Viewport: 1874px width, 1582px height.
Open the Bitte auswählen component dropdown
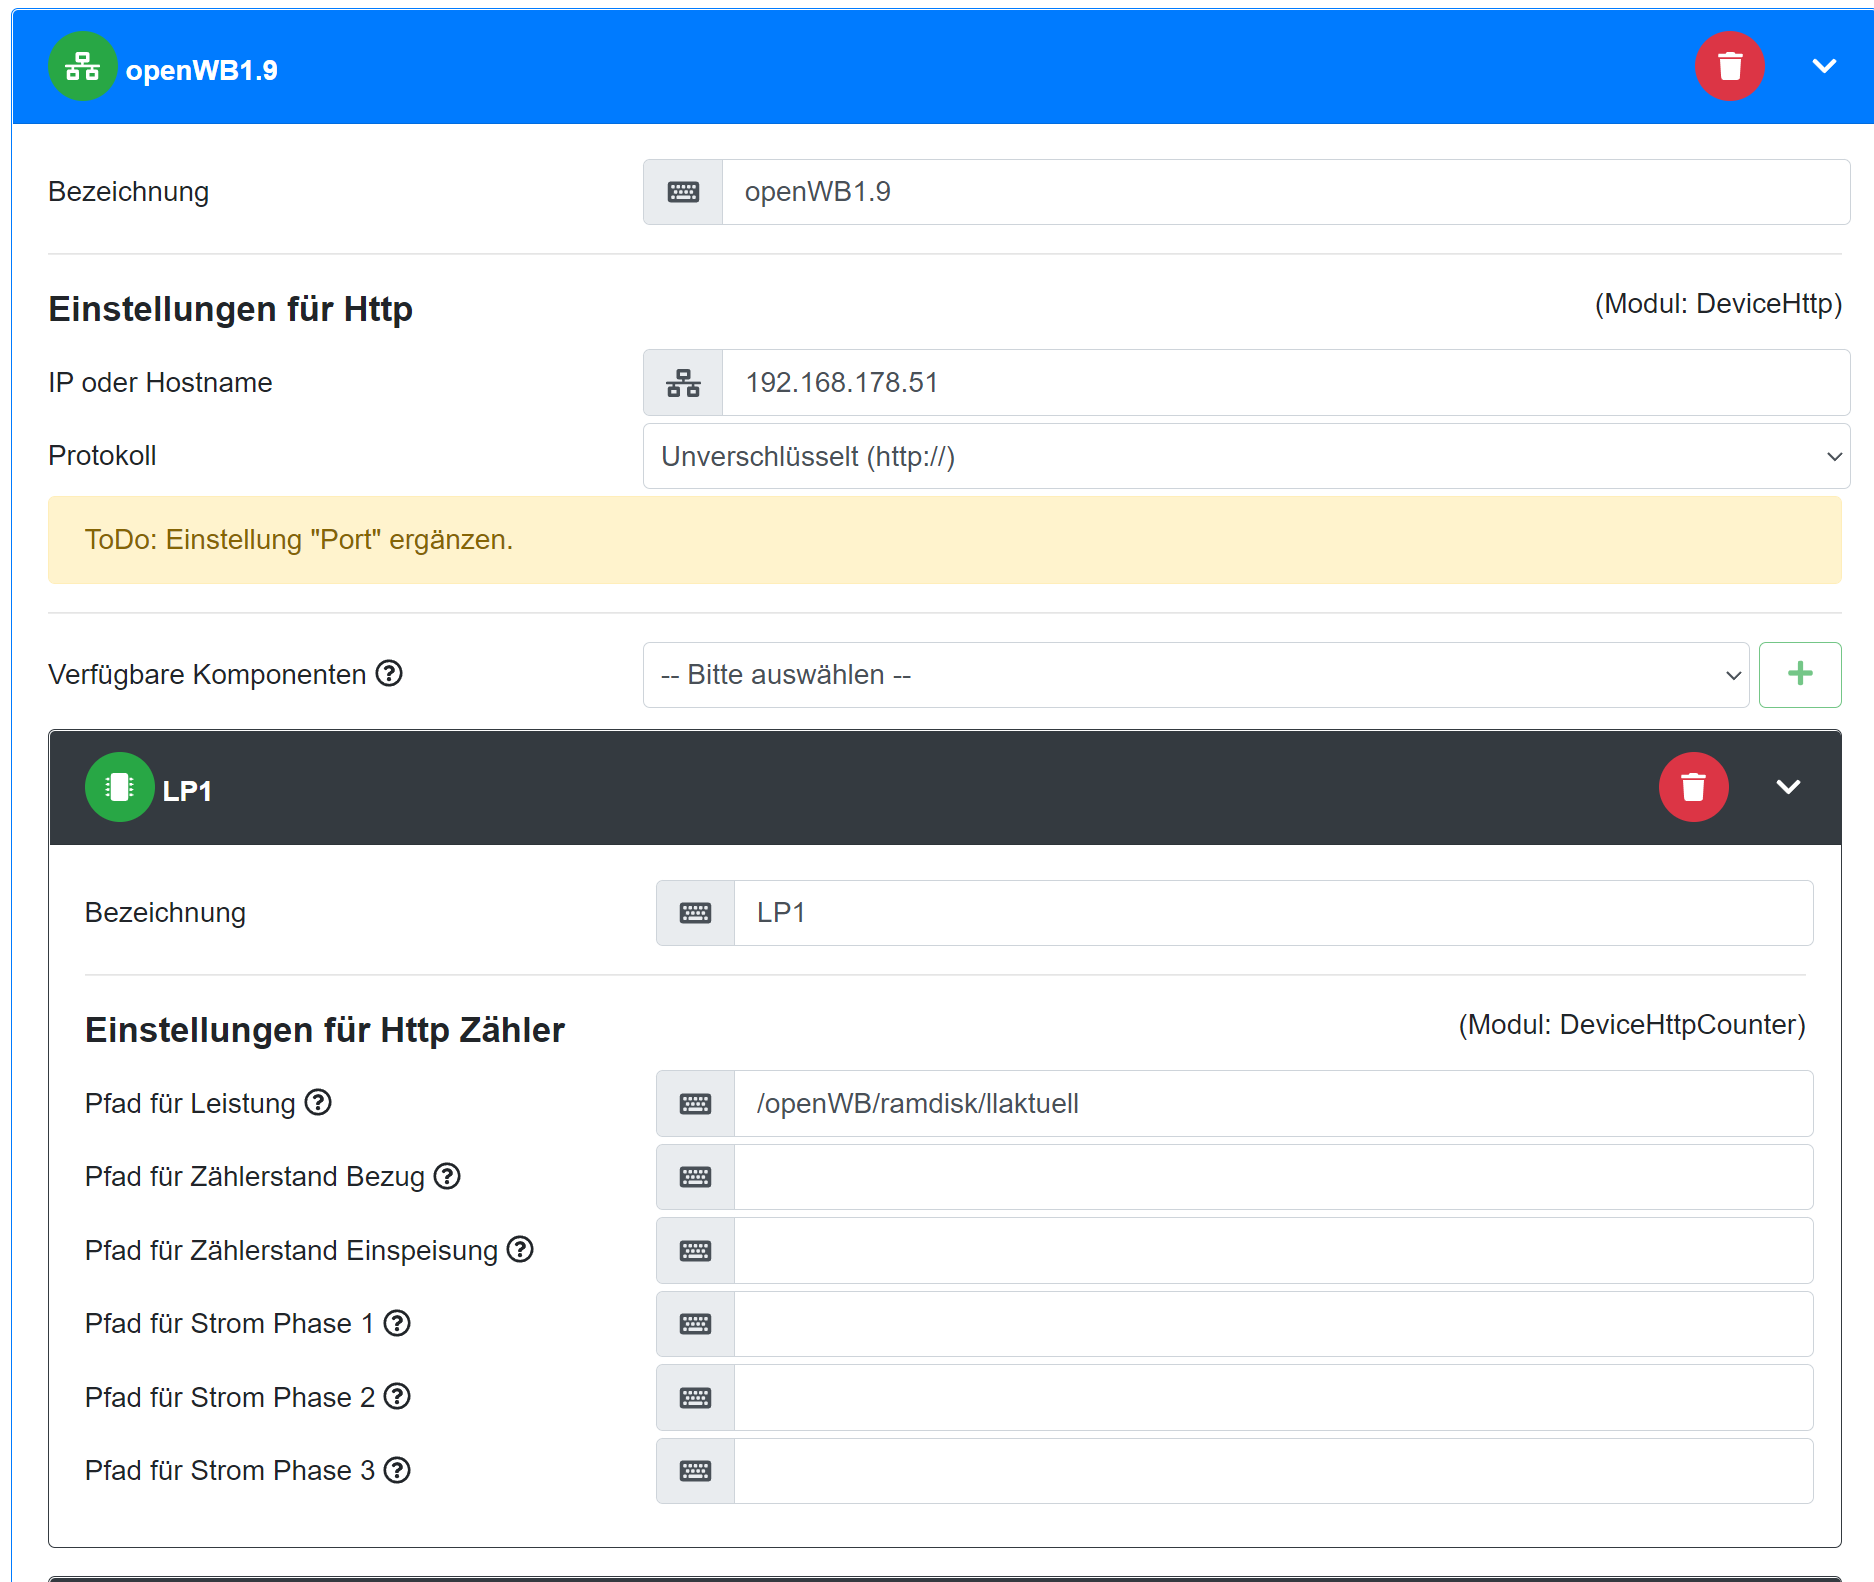click(x=1195, y=675)
